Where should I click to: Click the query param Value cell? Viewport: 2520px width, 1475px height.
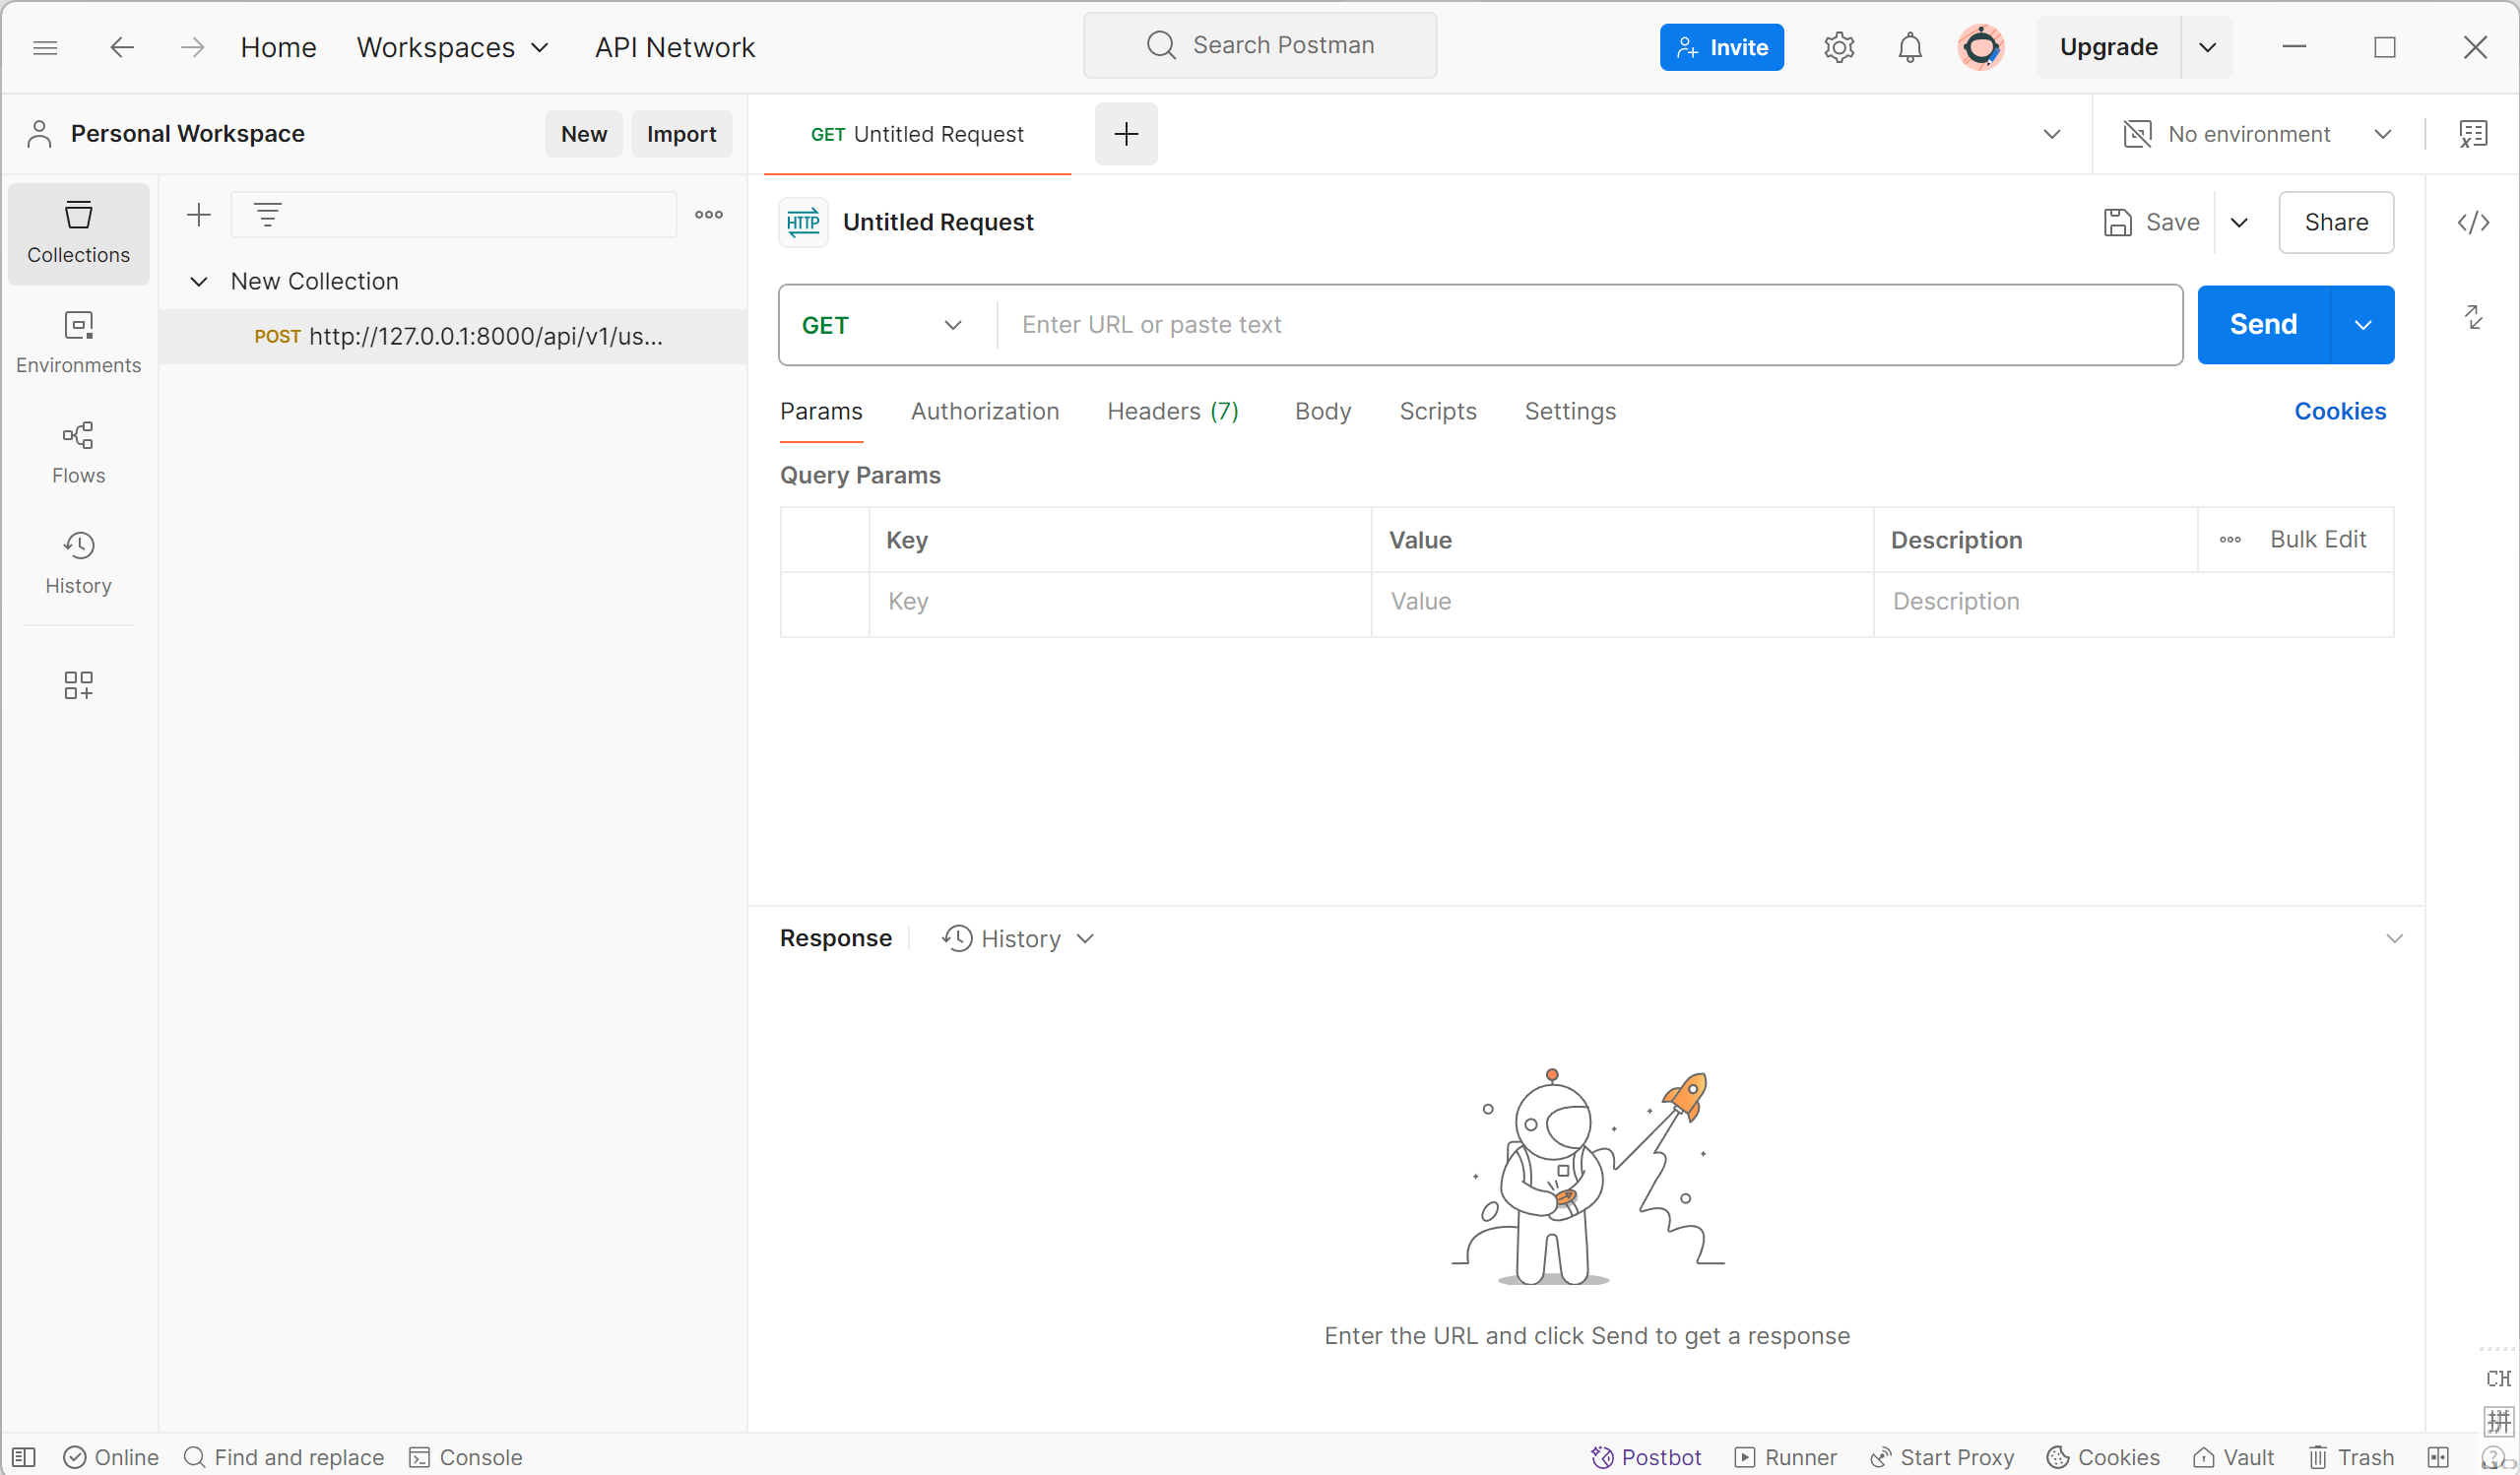pyautogui.click(x=1622, y=602)
